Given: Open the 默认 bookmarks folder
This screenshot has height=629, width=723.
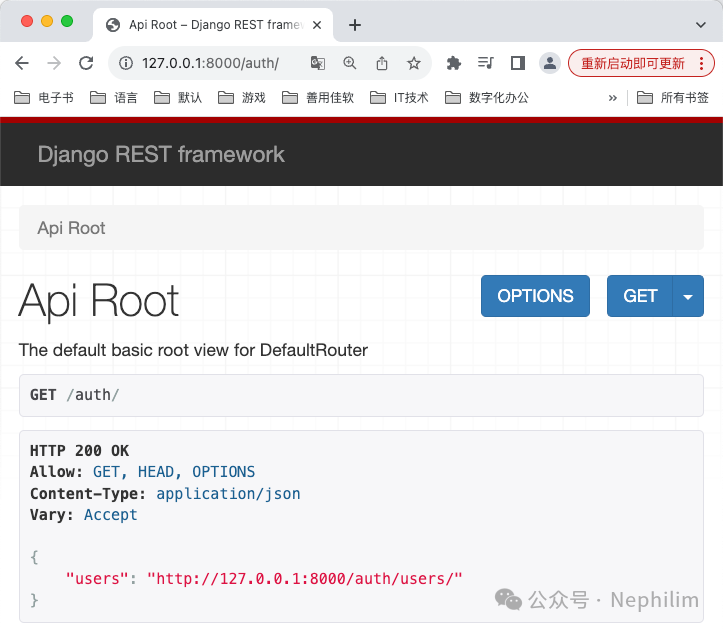Looking at the screenshot, I should tap(178, 97).
